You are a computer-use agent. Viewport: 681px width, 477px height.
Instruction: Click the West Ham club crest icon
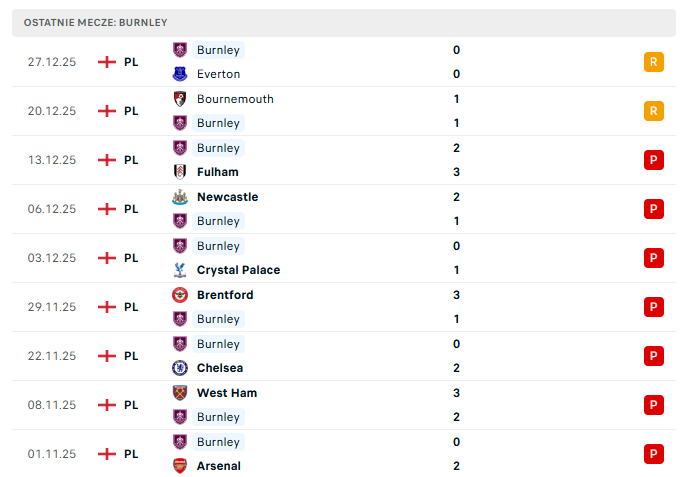180,393
